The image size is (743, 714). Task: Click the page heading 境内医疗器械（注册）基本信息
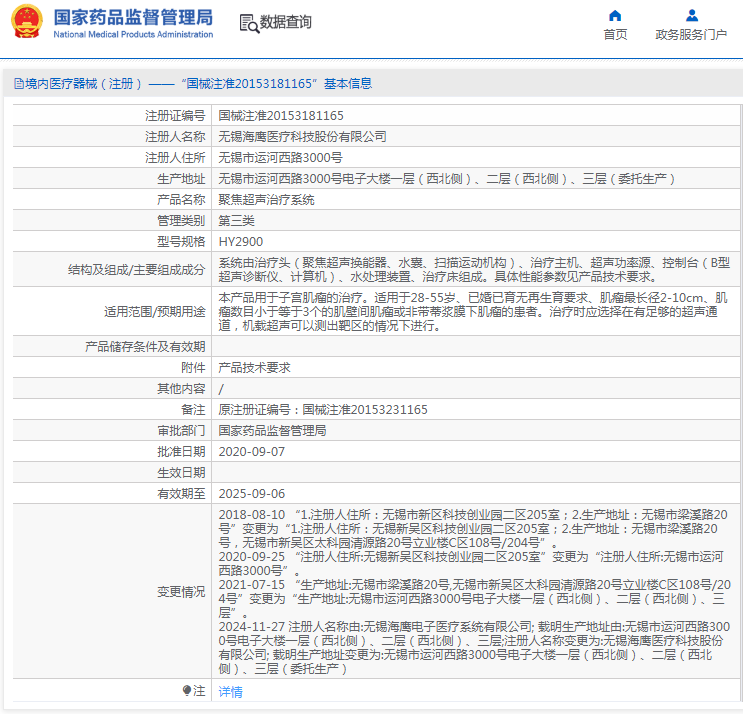198,84
